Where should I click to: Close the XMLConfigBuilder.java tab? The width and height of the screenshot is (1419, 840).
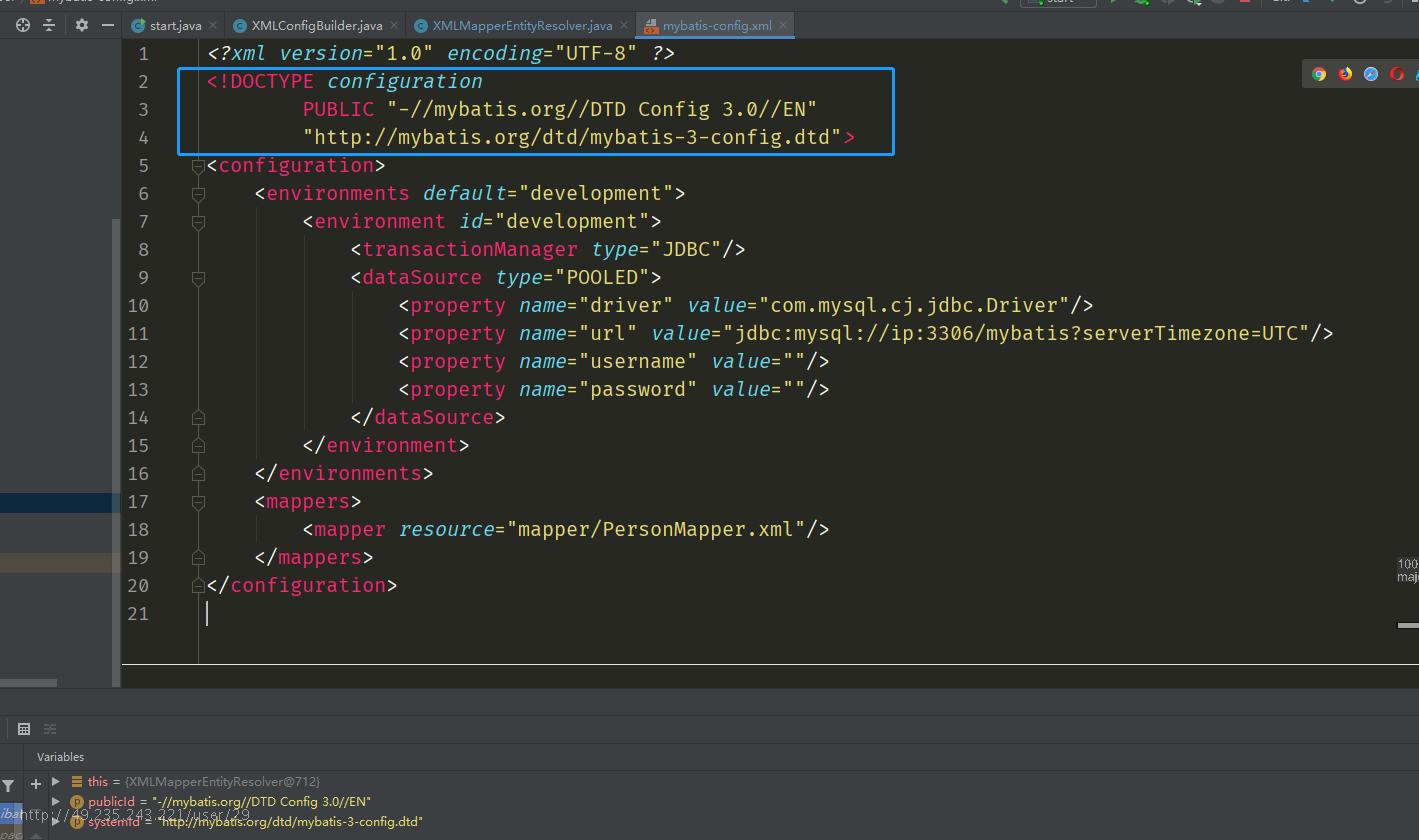click(394, 25)
